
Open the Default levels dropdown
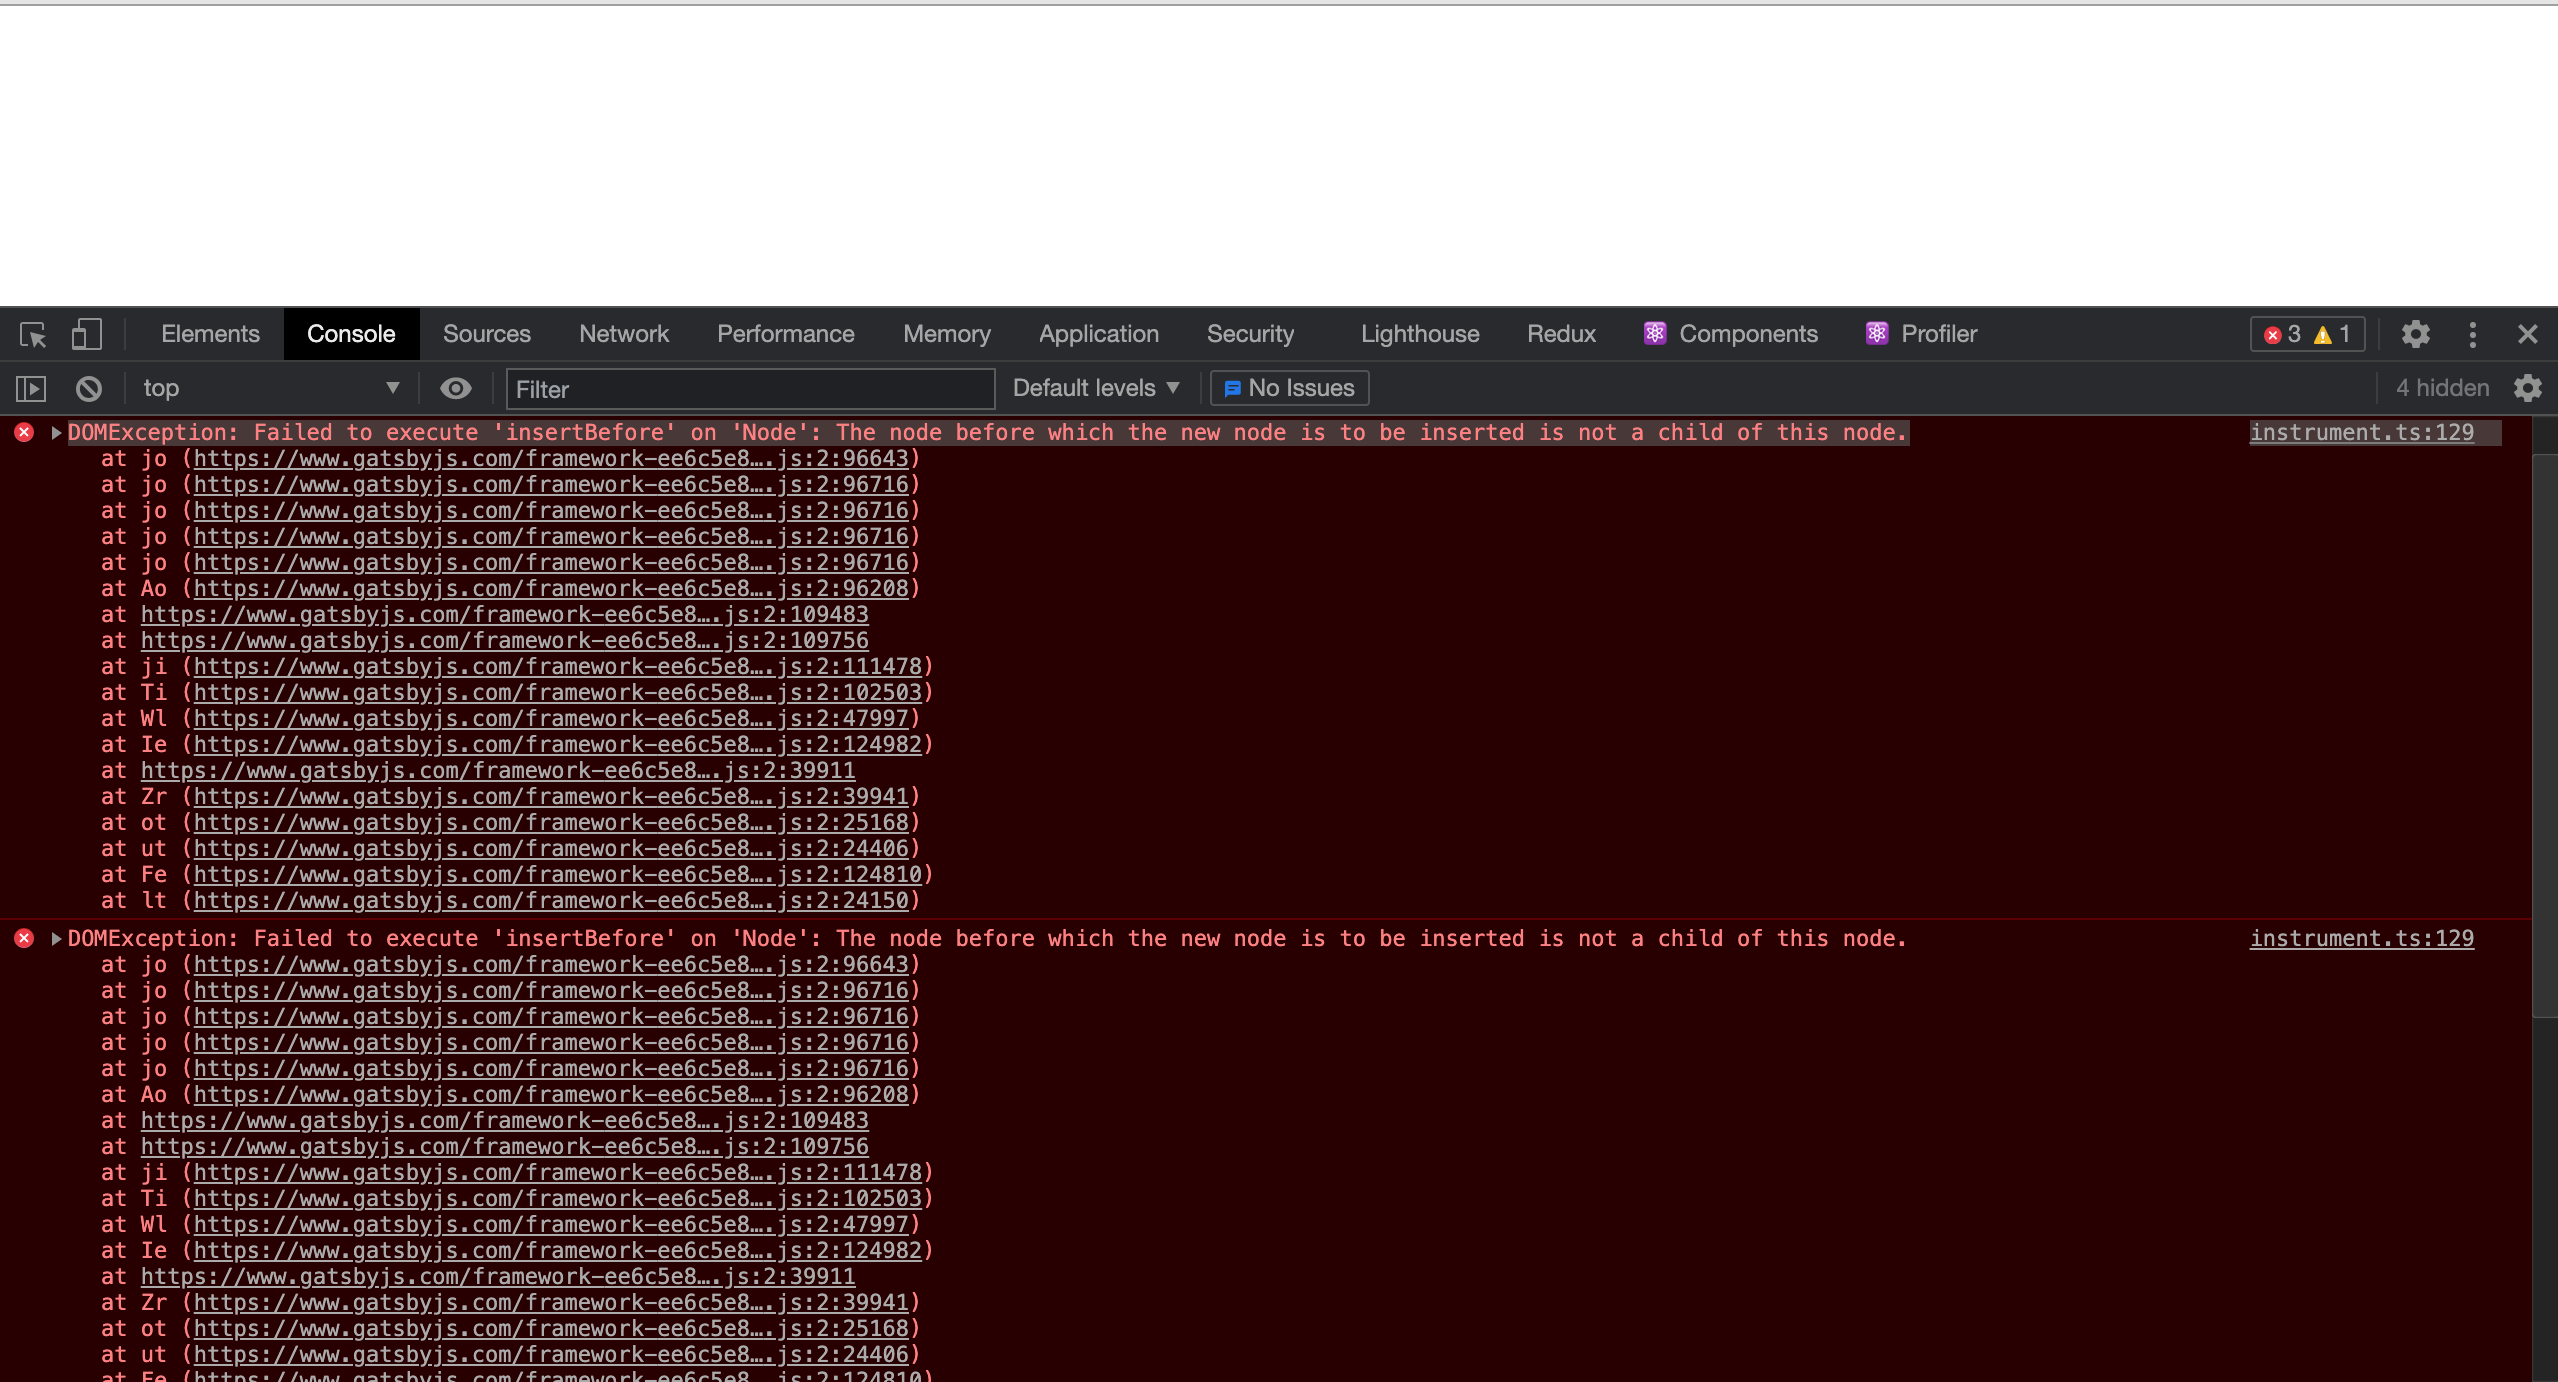1096,388
